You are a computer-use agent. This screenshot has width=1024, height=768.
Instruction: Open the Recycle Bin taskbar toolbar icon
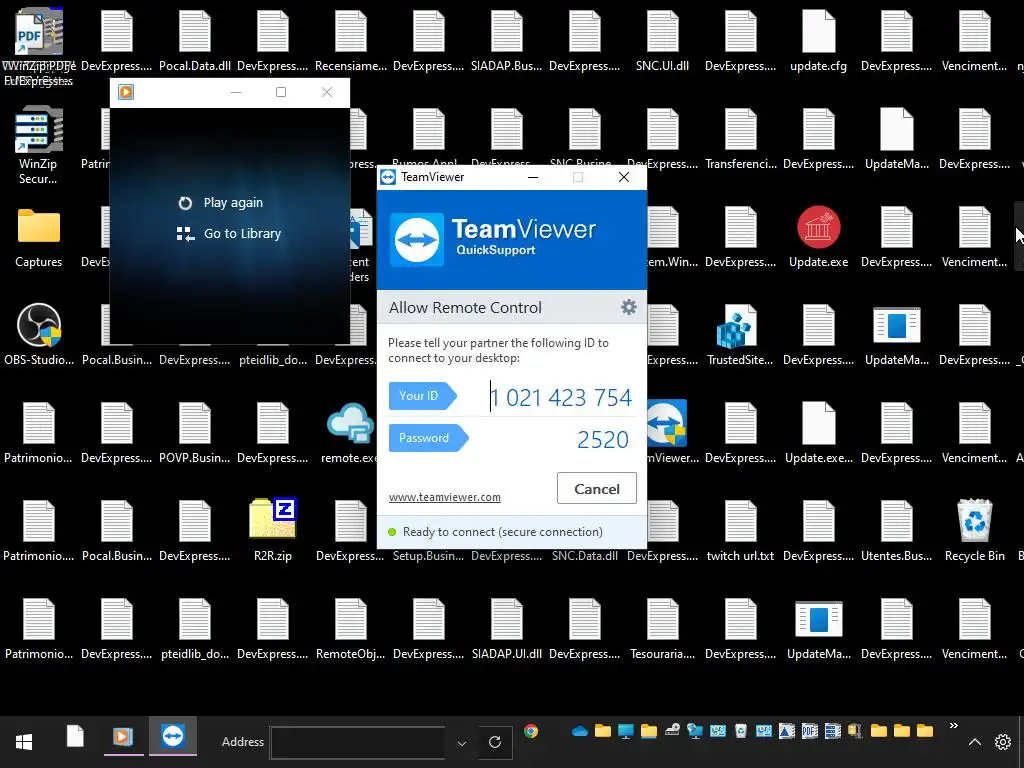(x=741, y=731)
